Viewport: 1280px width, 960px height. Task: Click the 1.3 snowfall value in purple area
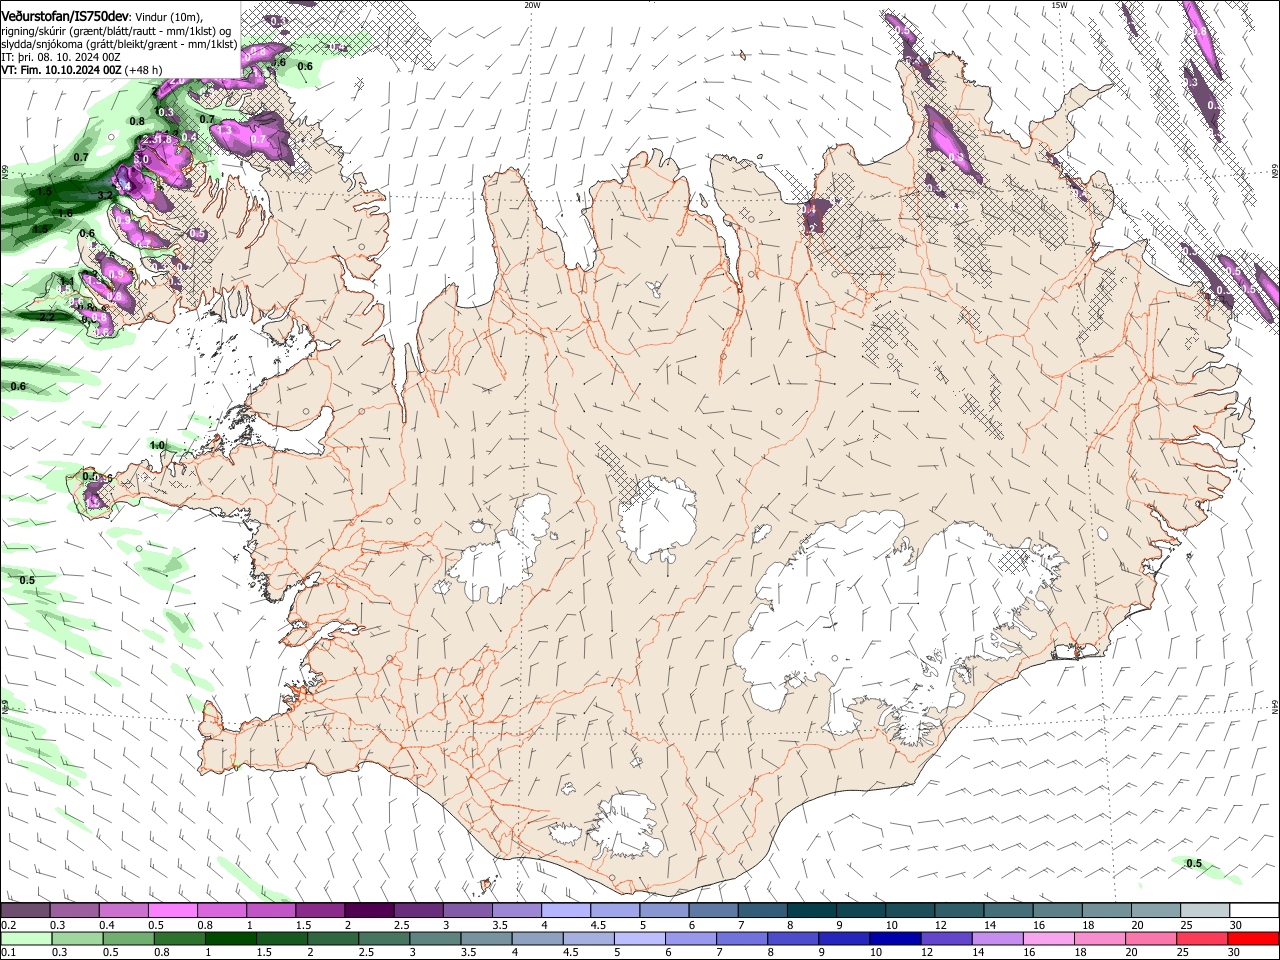tap(224, 130)
